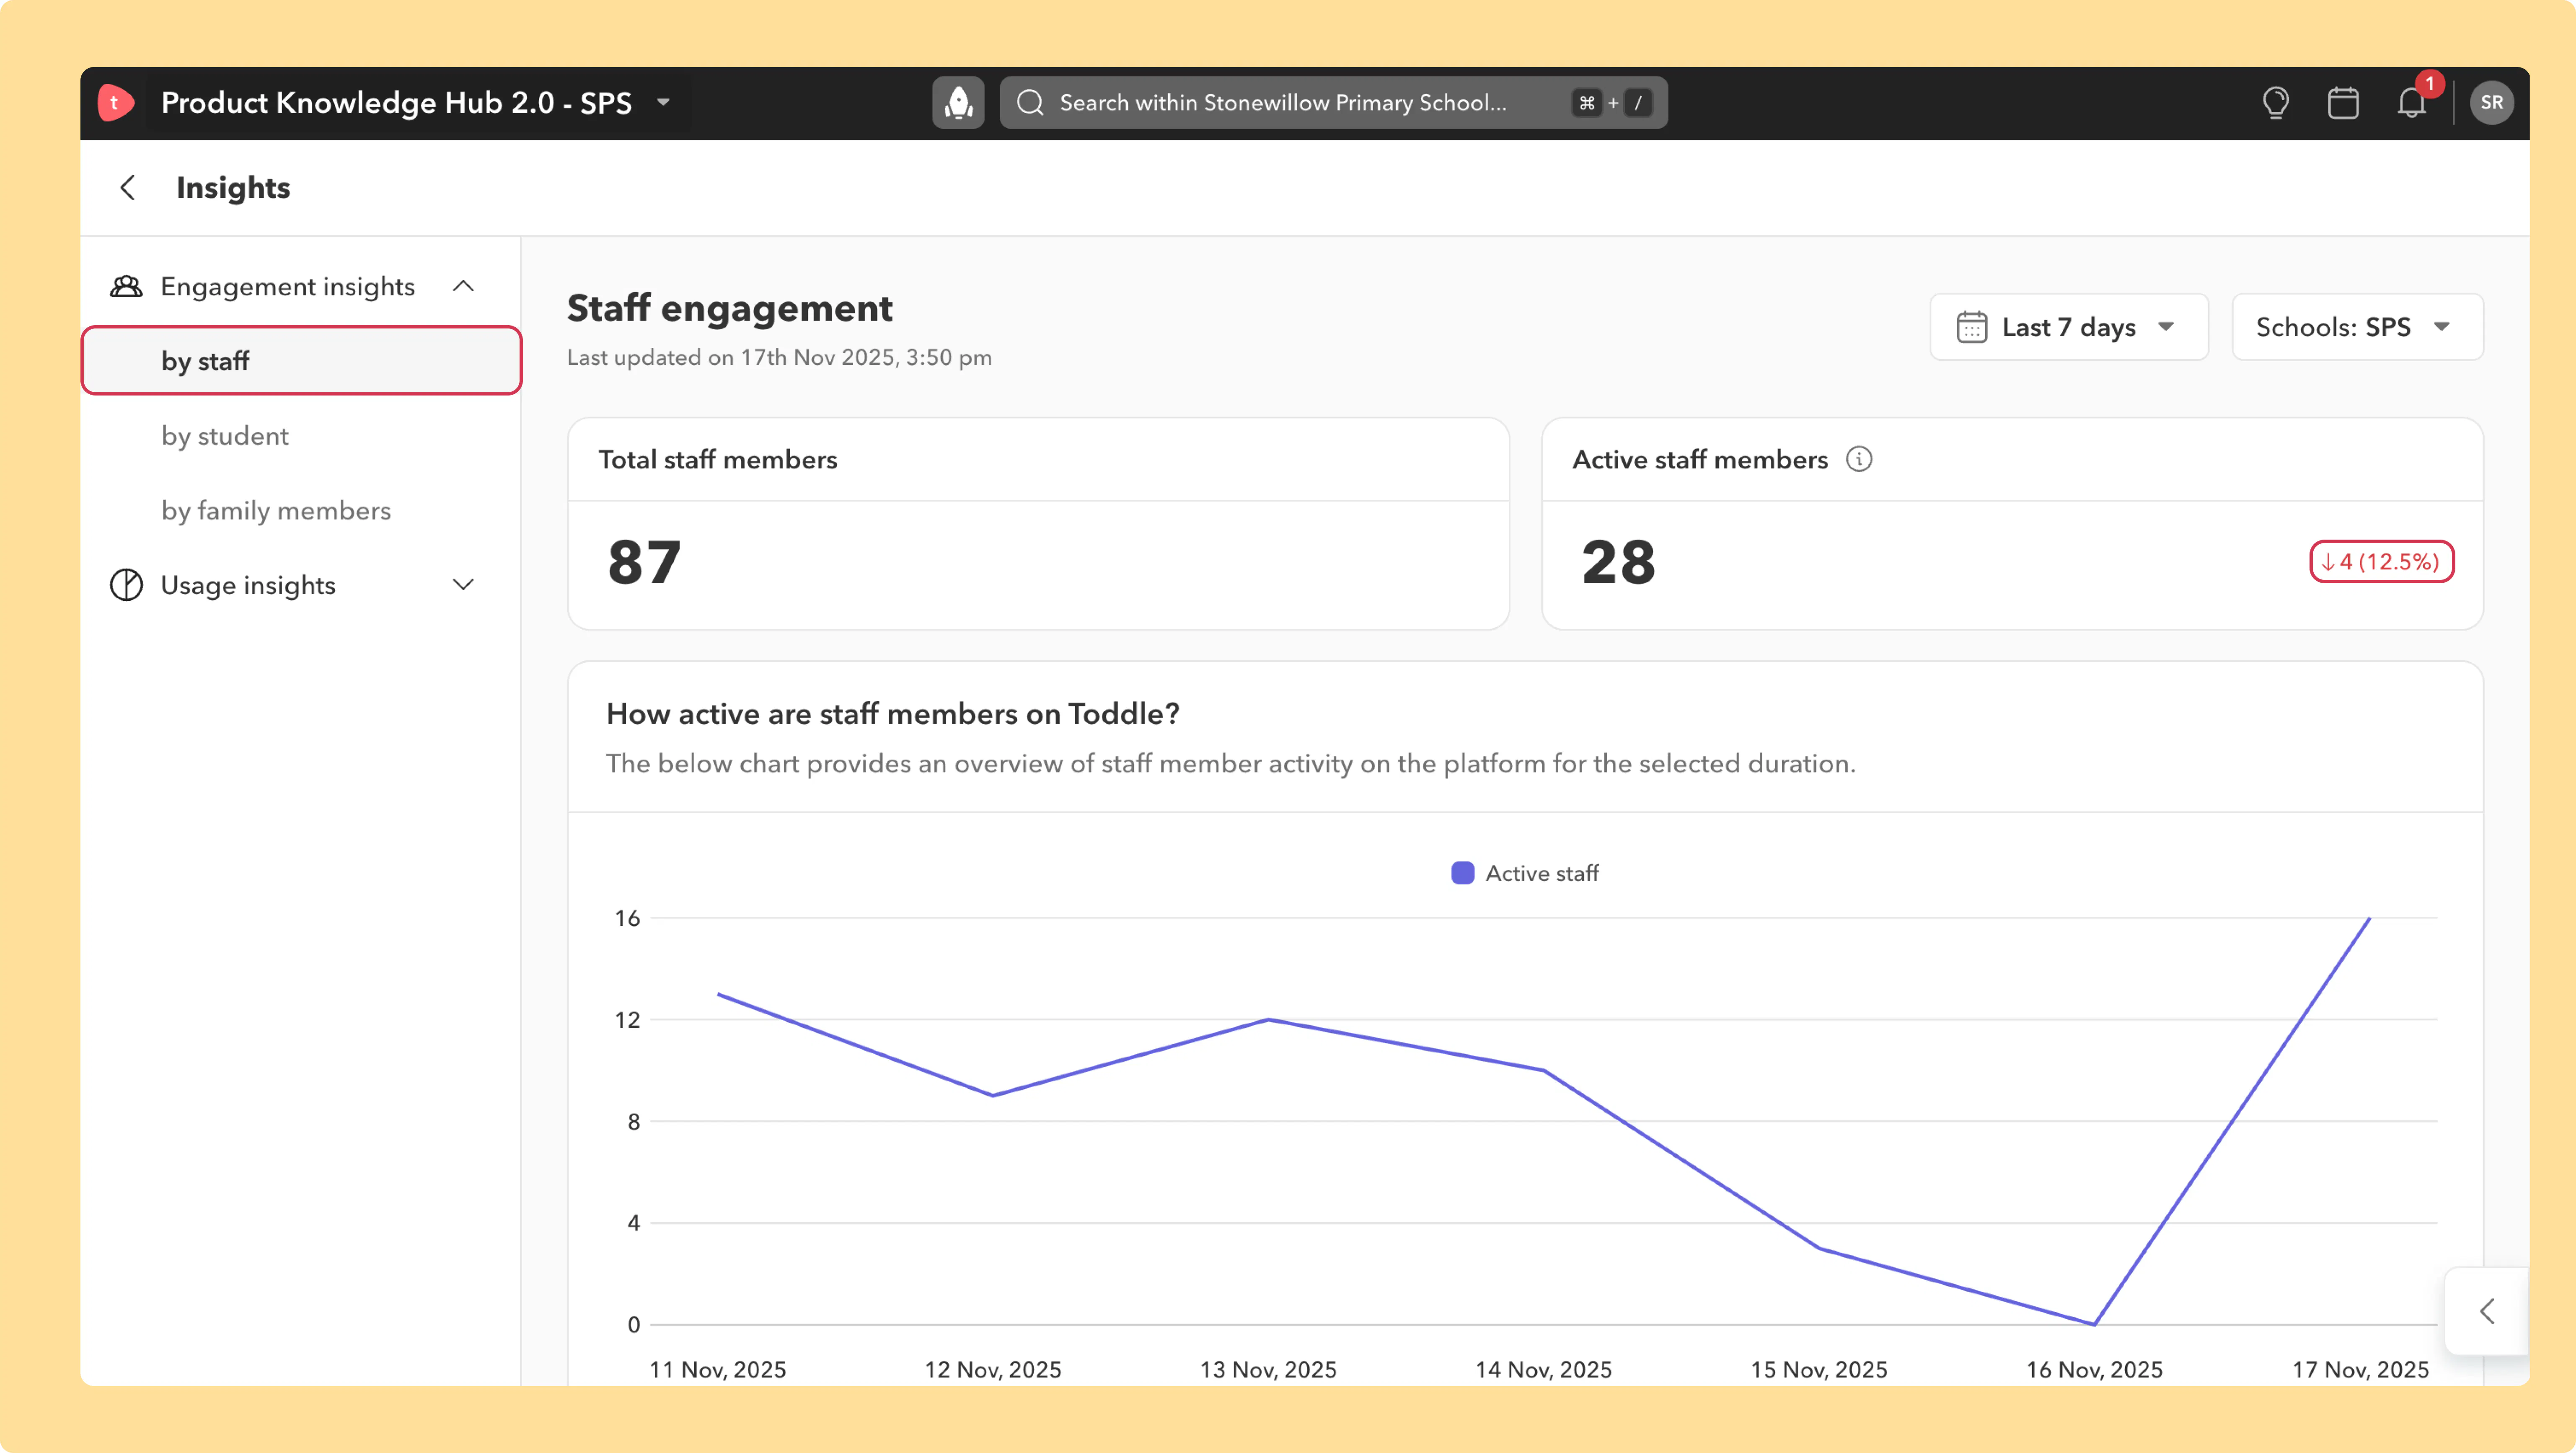The width and height of the screenshot is (2576, 1453).
Task: Click the Engagement insights people icon
Action: pos(126,286)
